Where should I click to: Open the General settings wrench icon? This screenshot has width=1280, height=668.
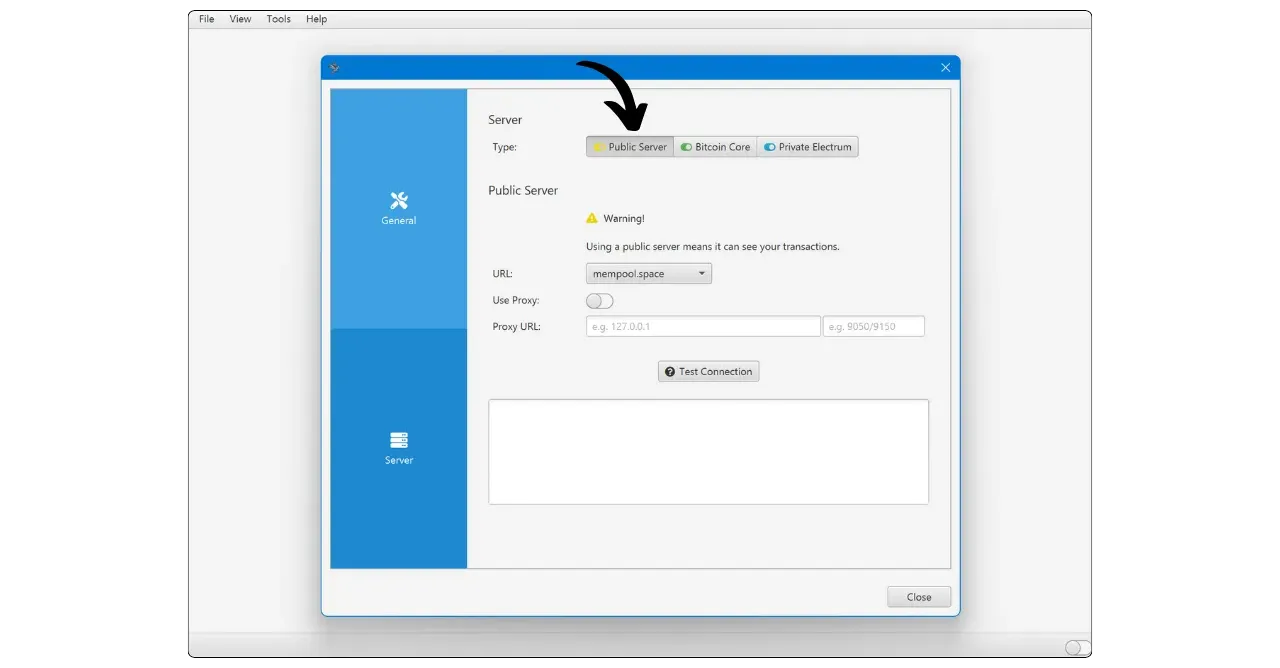point(399,201)
